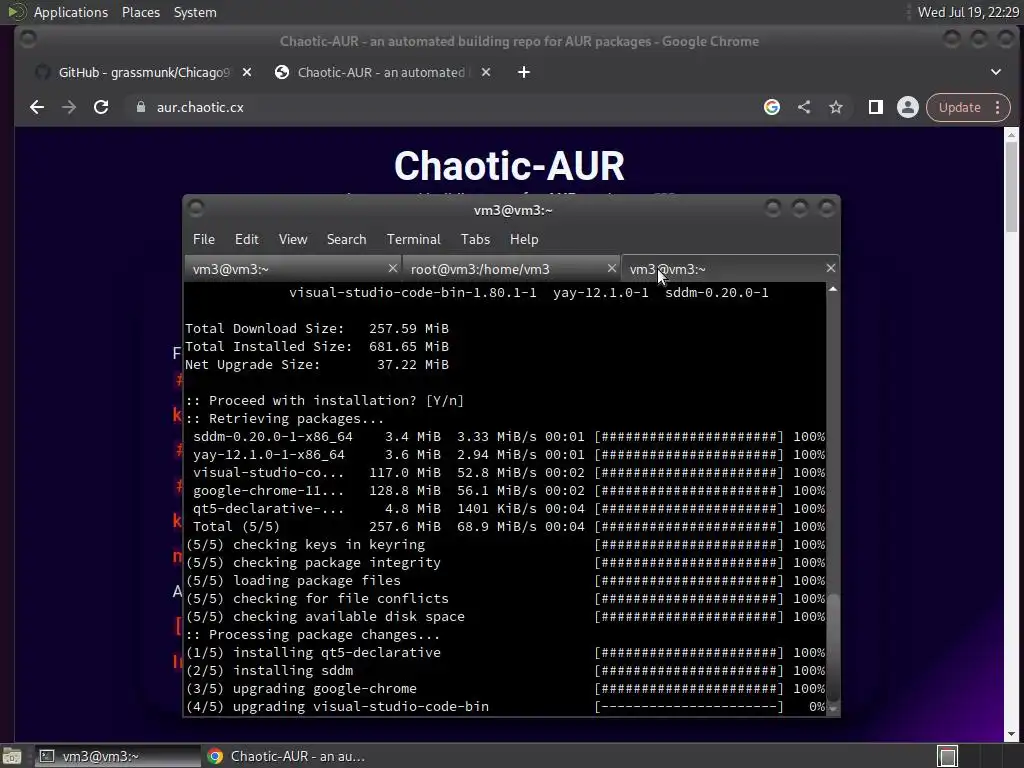This screenshot has height=768, width=1024.
Task: Open the terminal View menu
Action: pos(293,239)
